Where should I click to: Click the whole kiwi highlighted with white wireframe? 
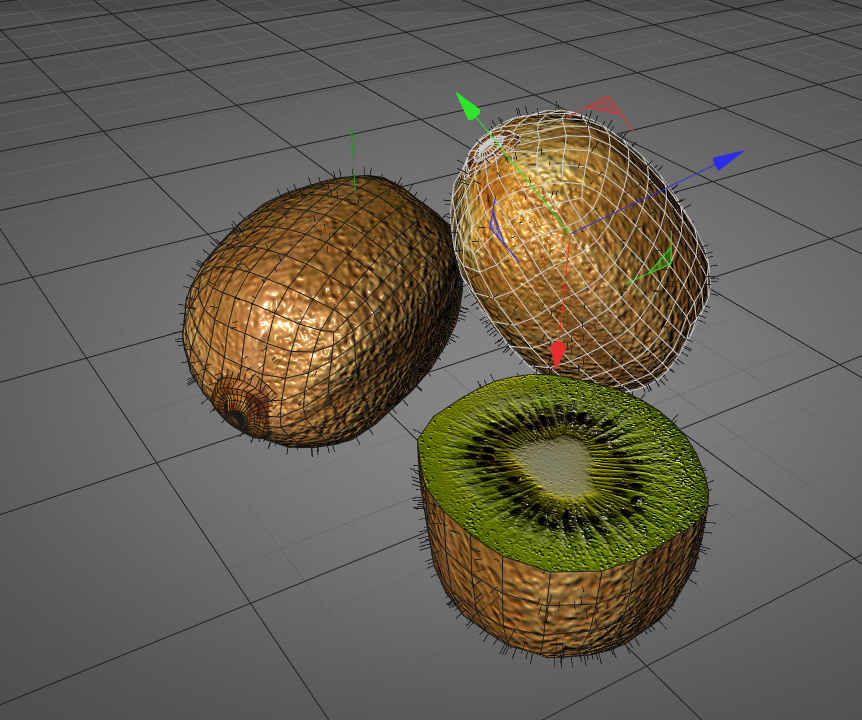pos(580,250)
